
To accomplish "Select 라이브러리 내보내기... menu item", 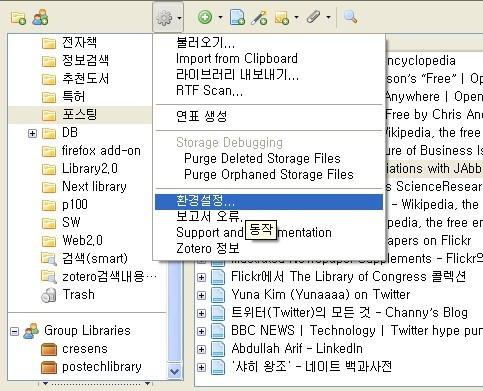I will click(x=269, y=75).
